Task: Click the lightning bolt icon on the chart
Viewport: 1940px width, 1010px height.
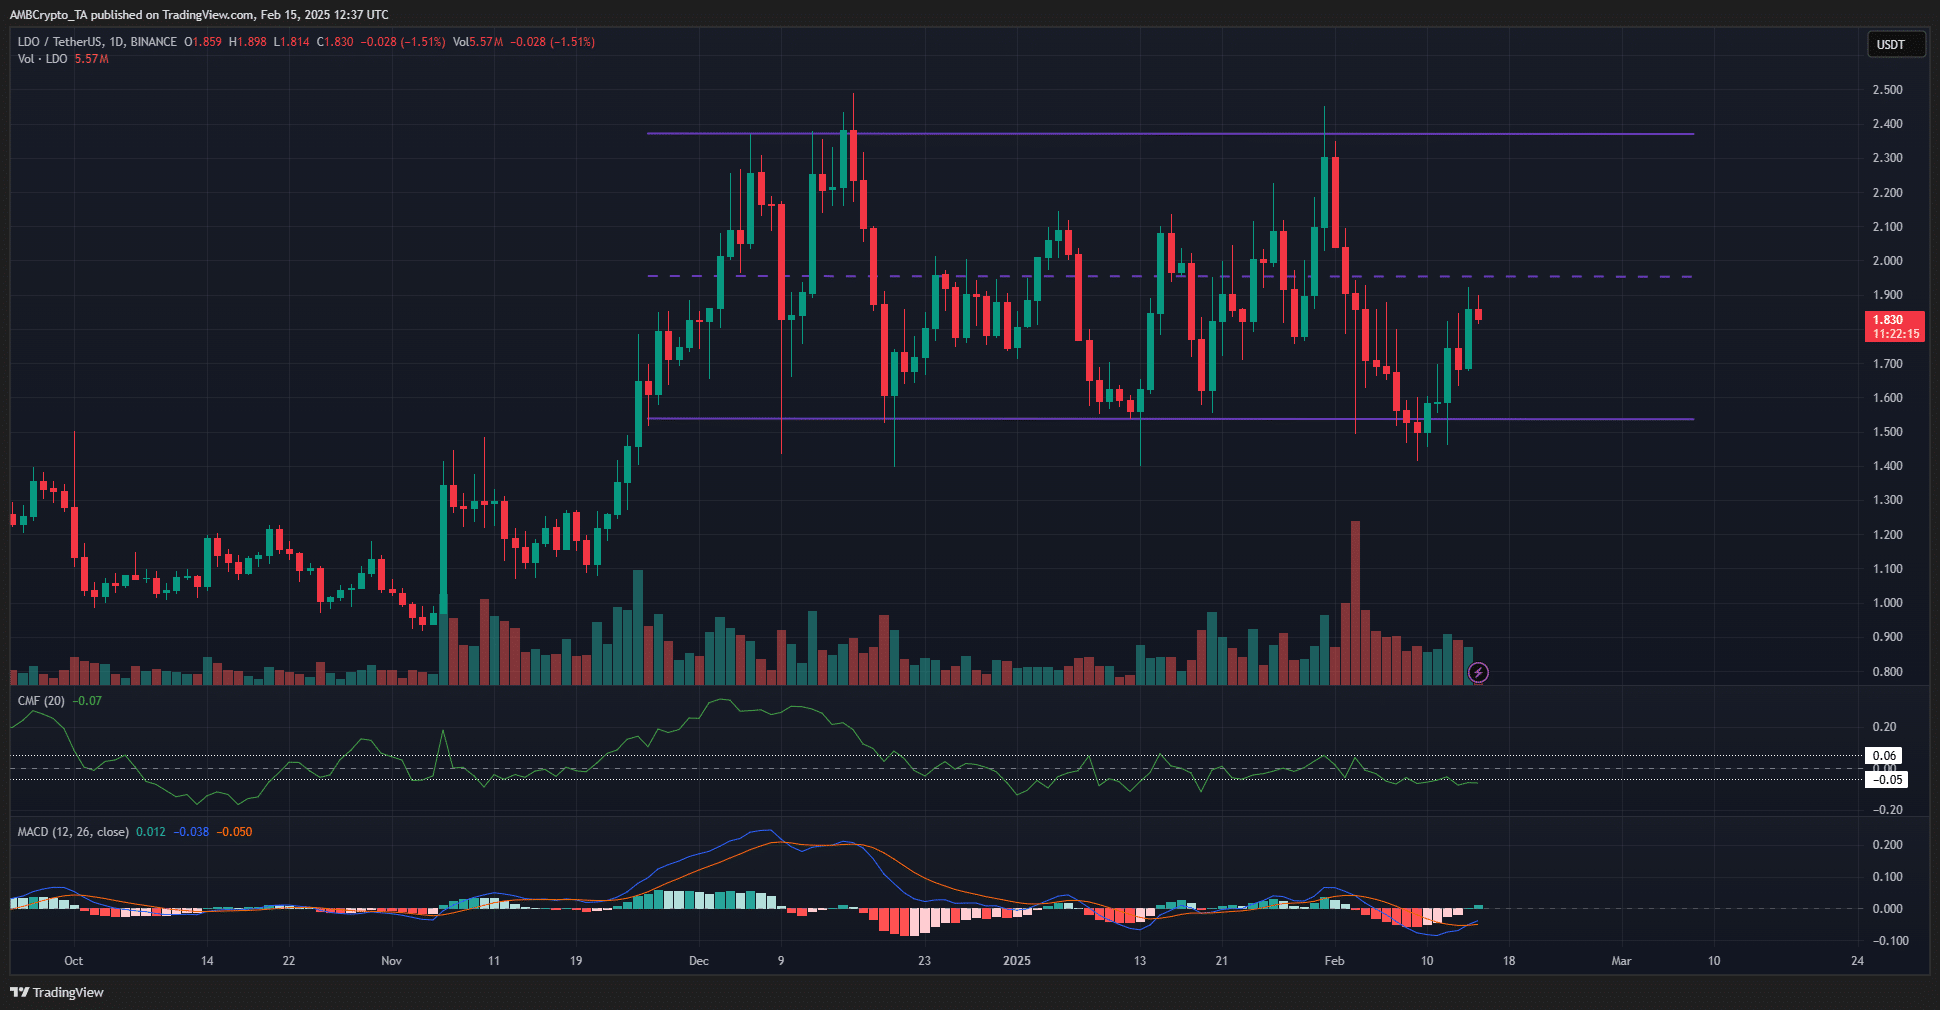Action: (1478, 673)
